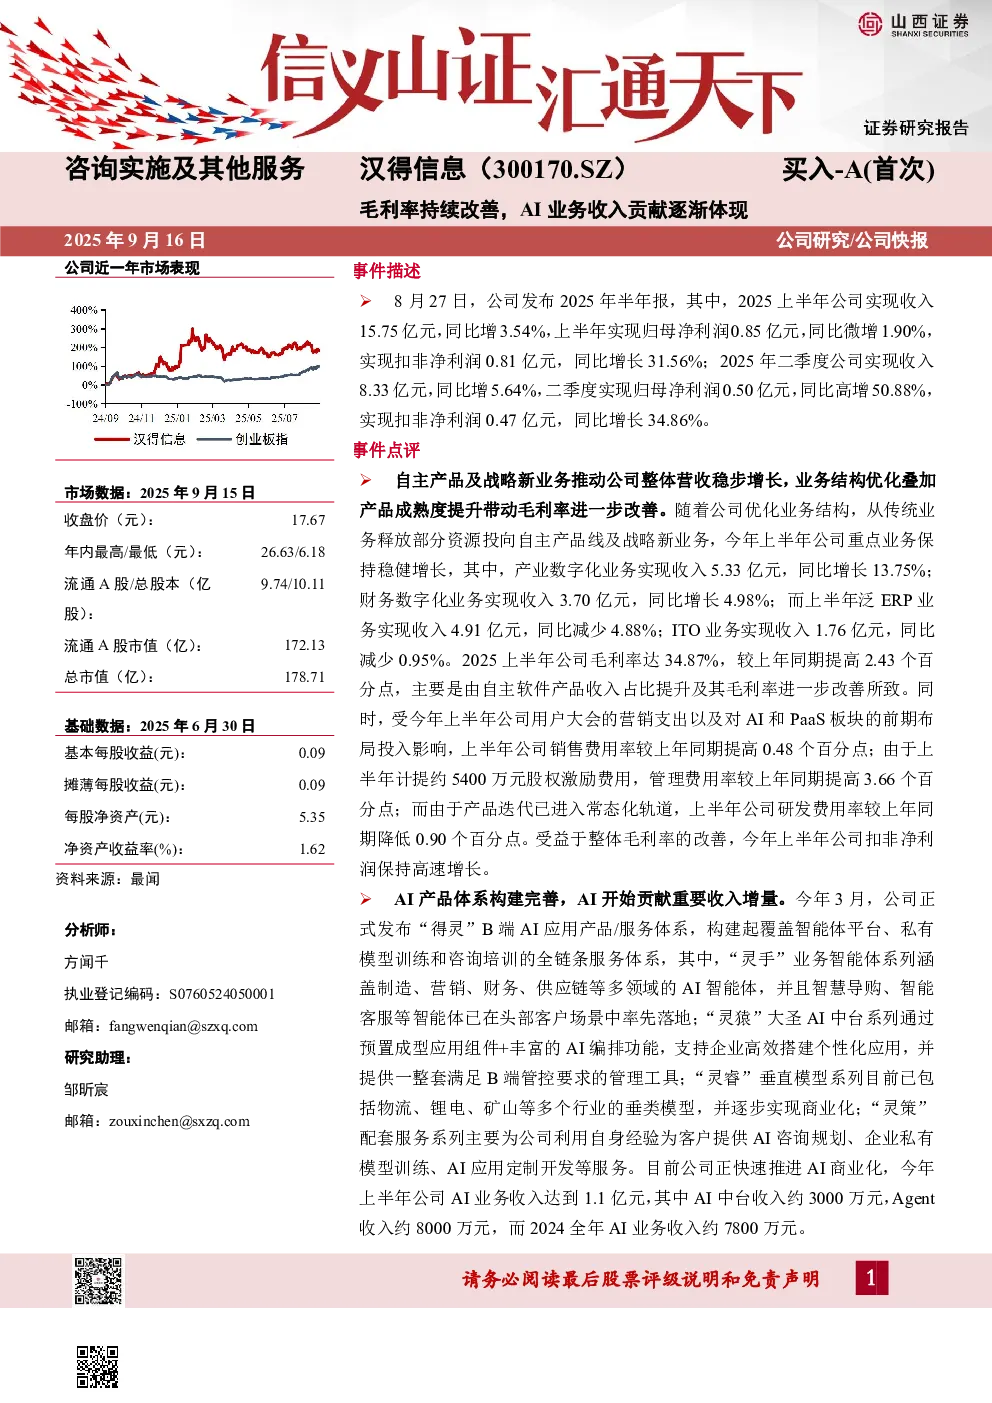
Task: Select the A-share market cap value '172.13'
Action: pos(305,646)
